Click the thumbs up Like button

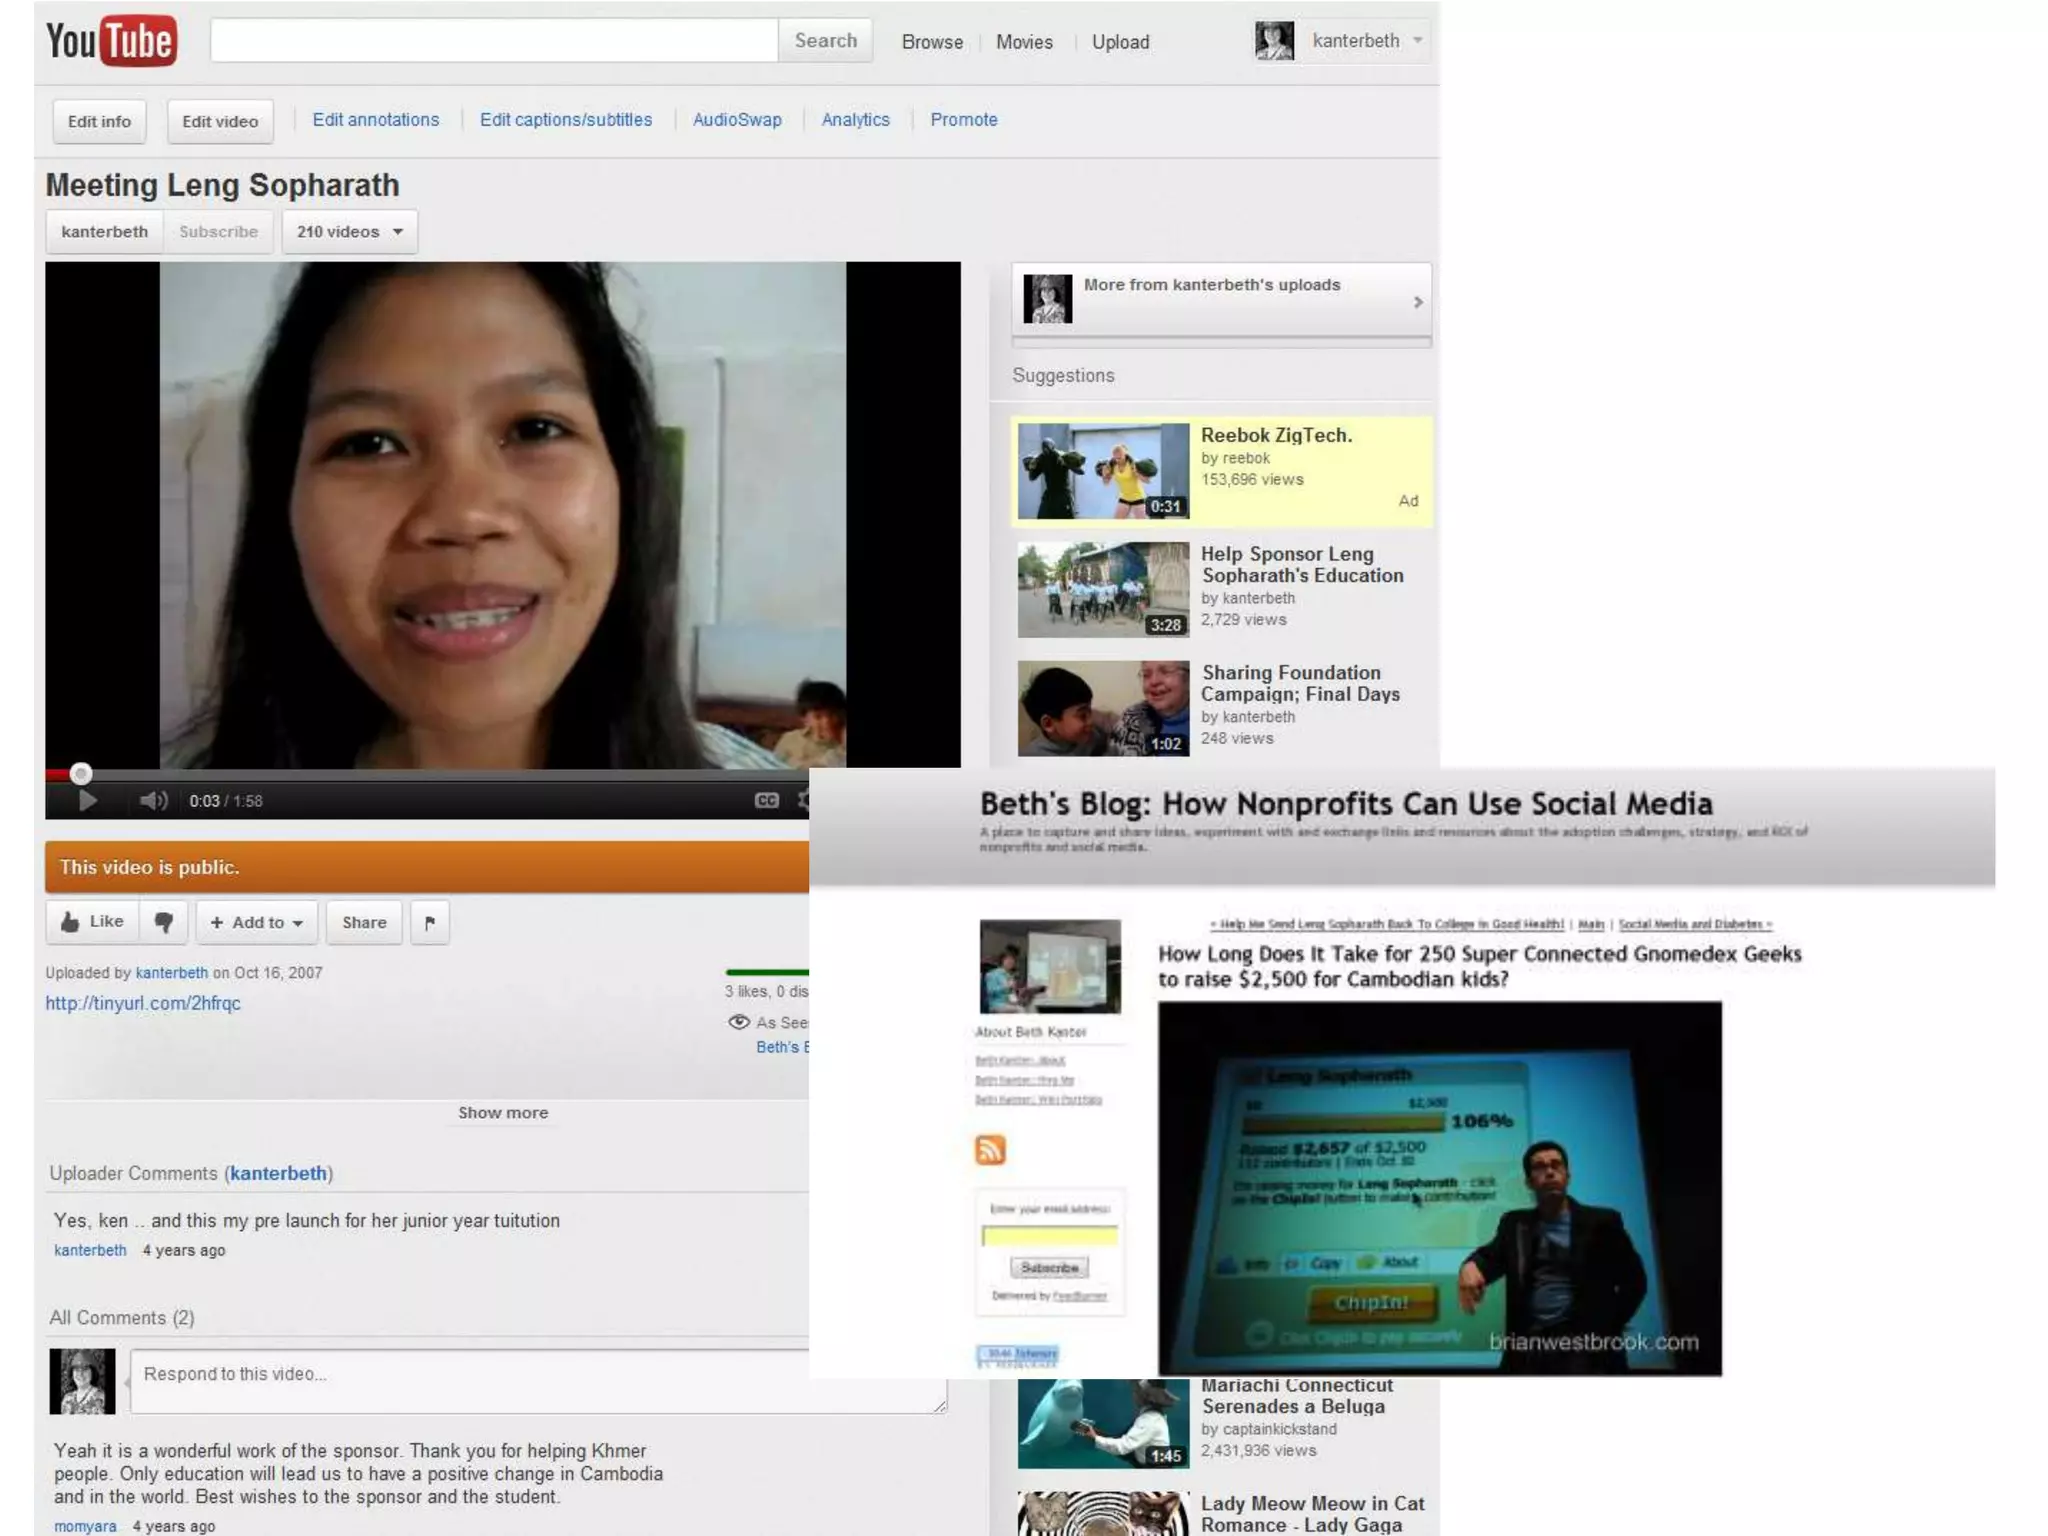click(93, 922)
